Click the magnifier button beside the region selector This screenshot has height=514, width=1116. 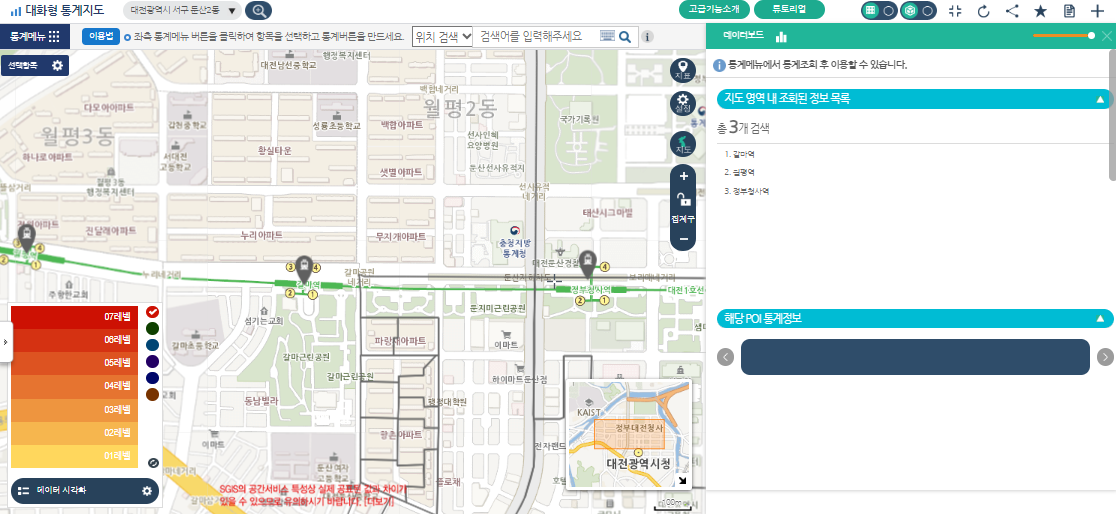[258, 11]
